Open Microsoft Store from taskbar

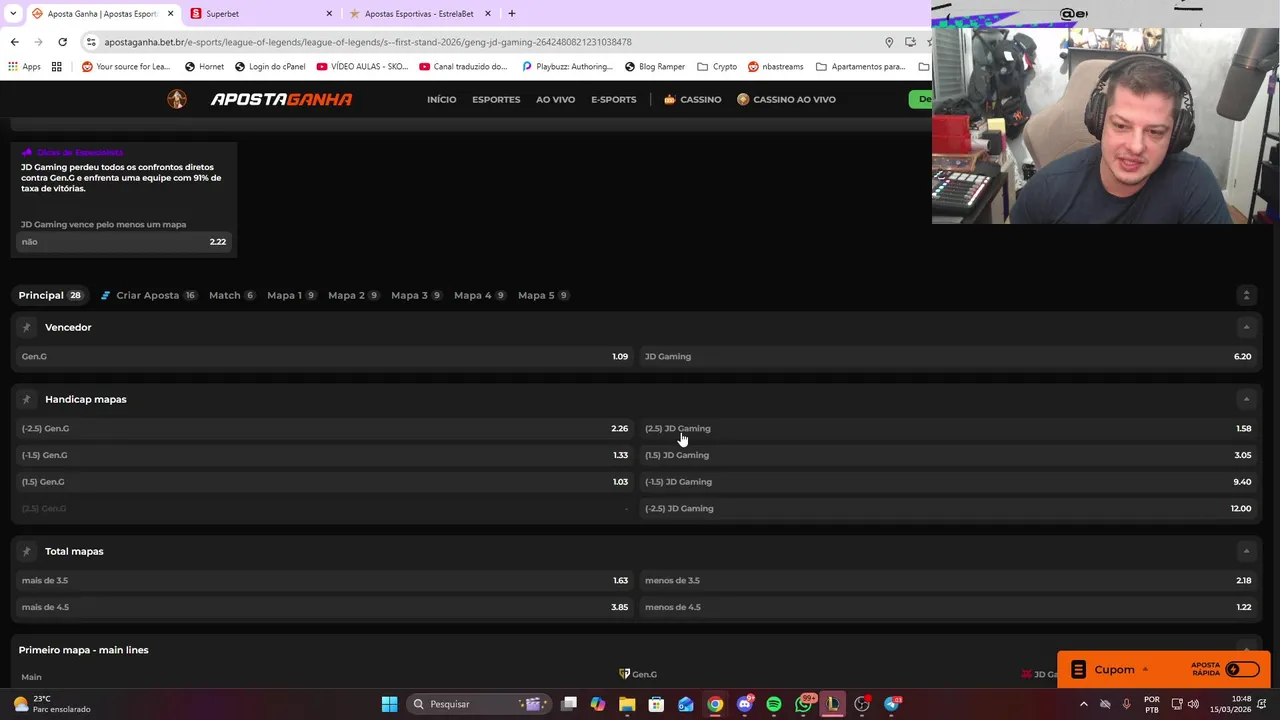click(656, 704)
